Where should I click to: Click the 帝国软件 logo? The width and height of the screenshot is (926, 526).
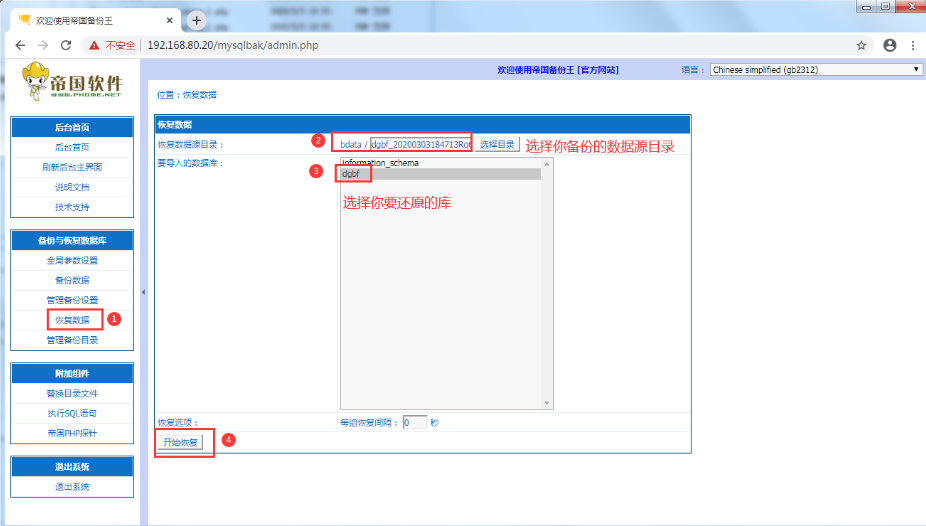(x=72, y=82)
